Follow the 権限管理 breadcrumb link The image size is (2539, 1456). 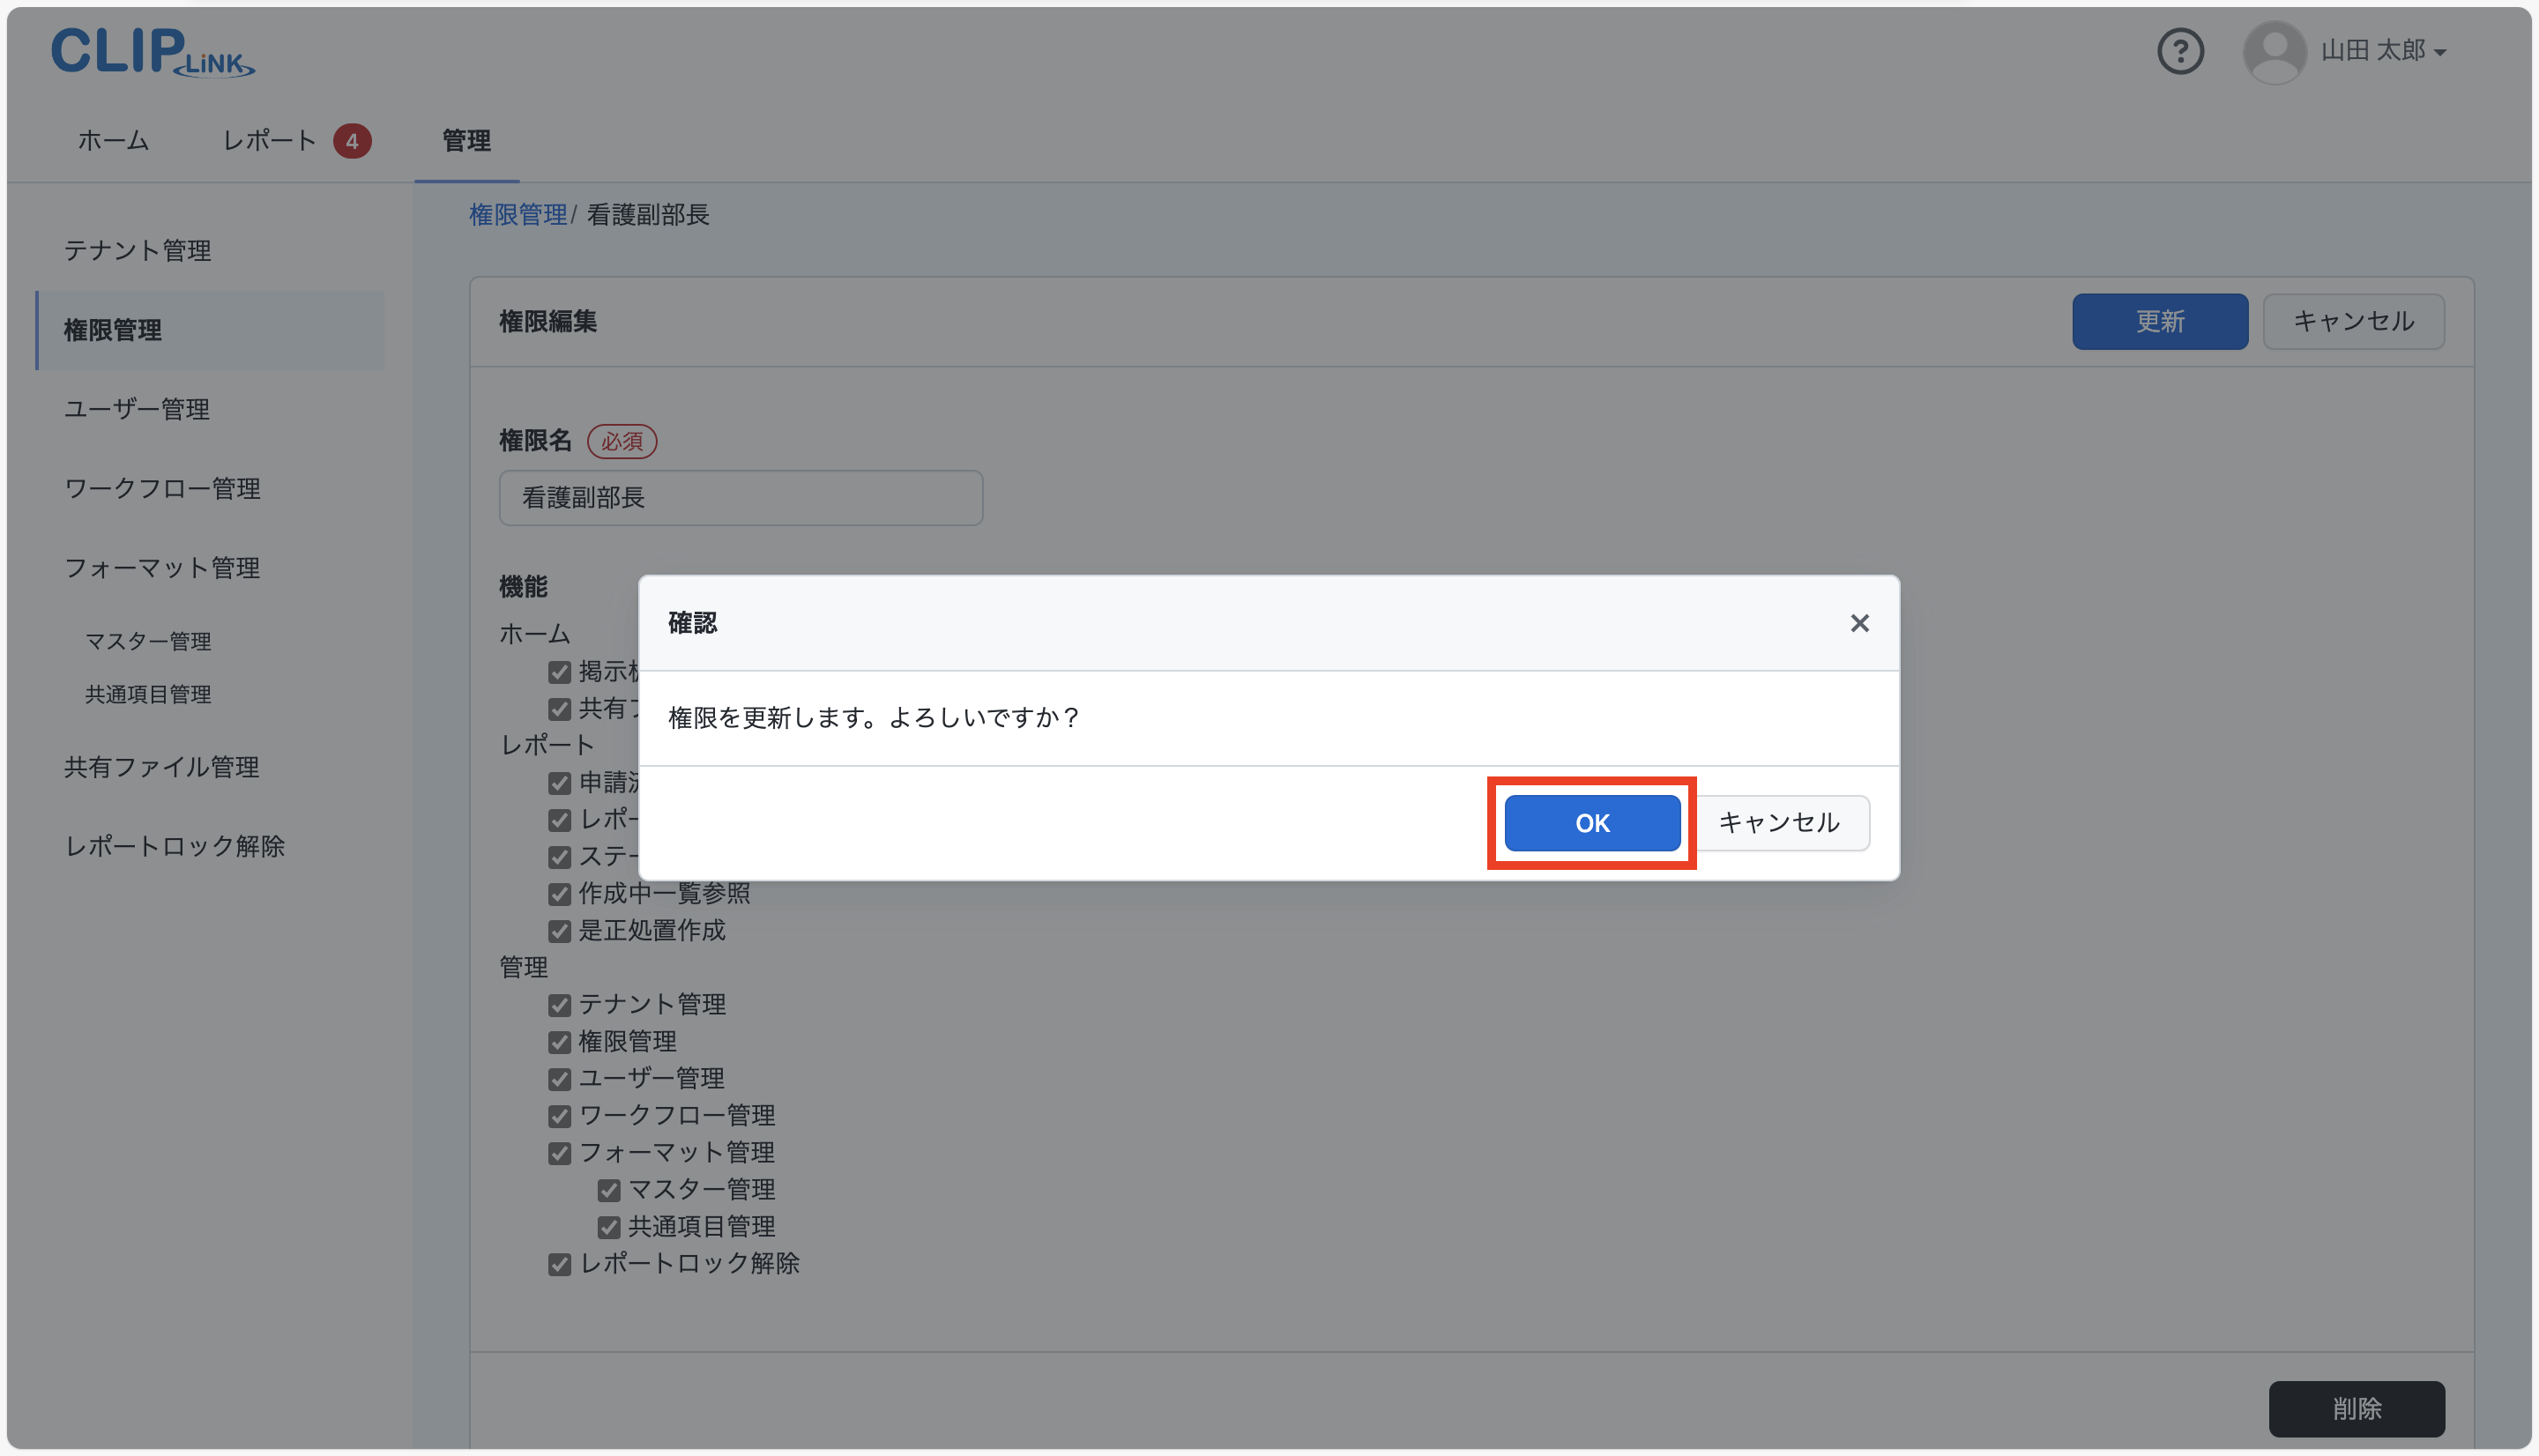518,214
